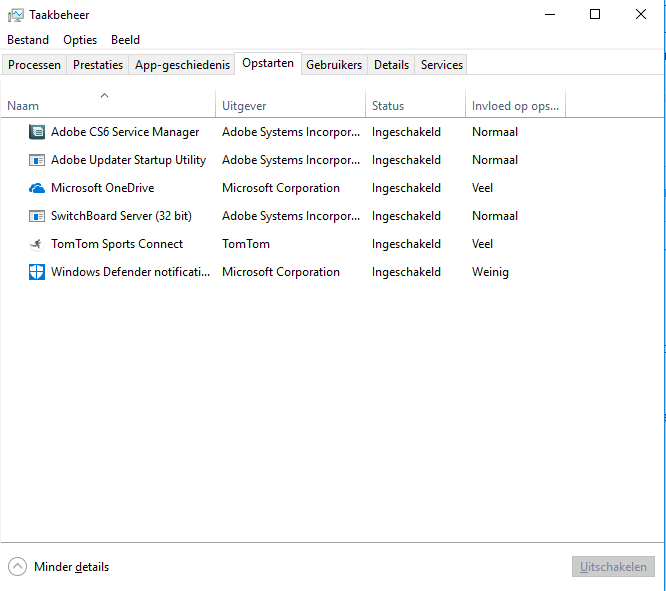Switch to the Prestaties tab

coord(98,65)
